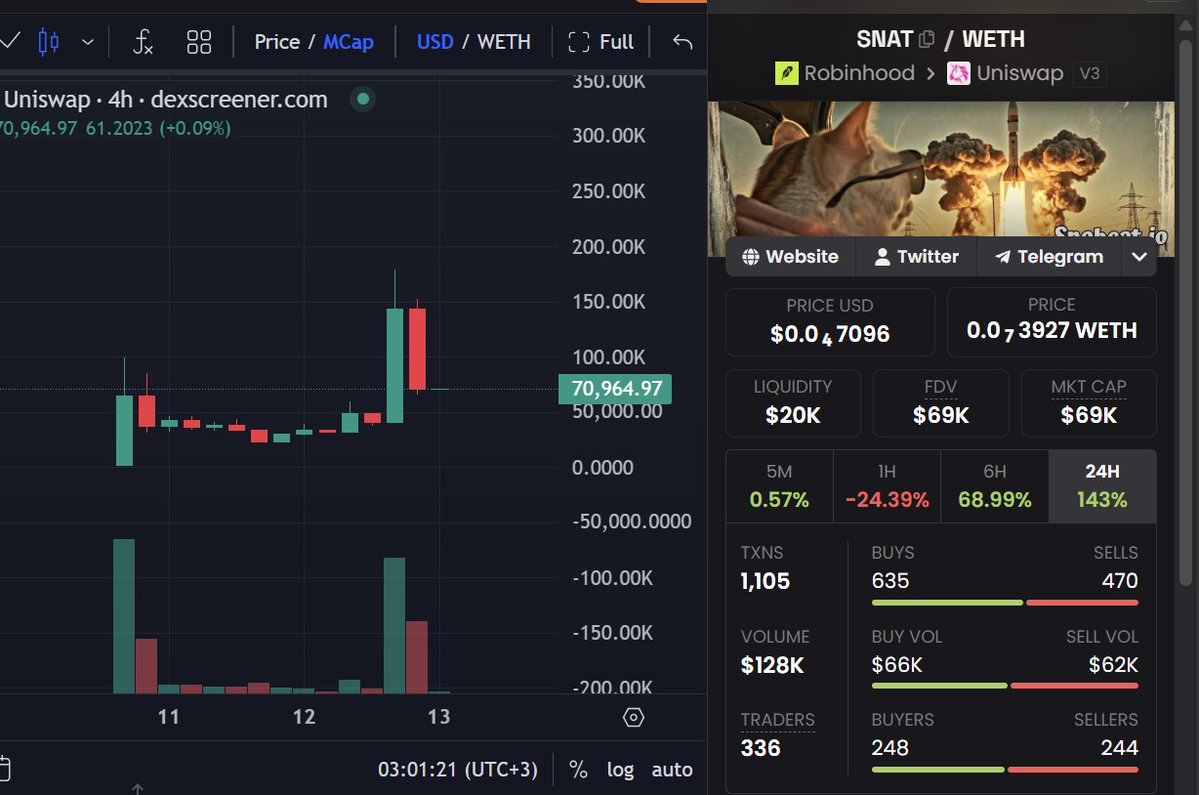Image resolution: width=1199 pixels, height=795 pixels.
Task: Click the VOLUME $128K value
Action: [772, 665]
